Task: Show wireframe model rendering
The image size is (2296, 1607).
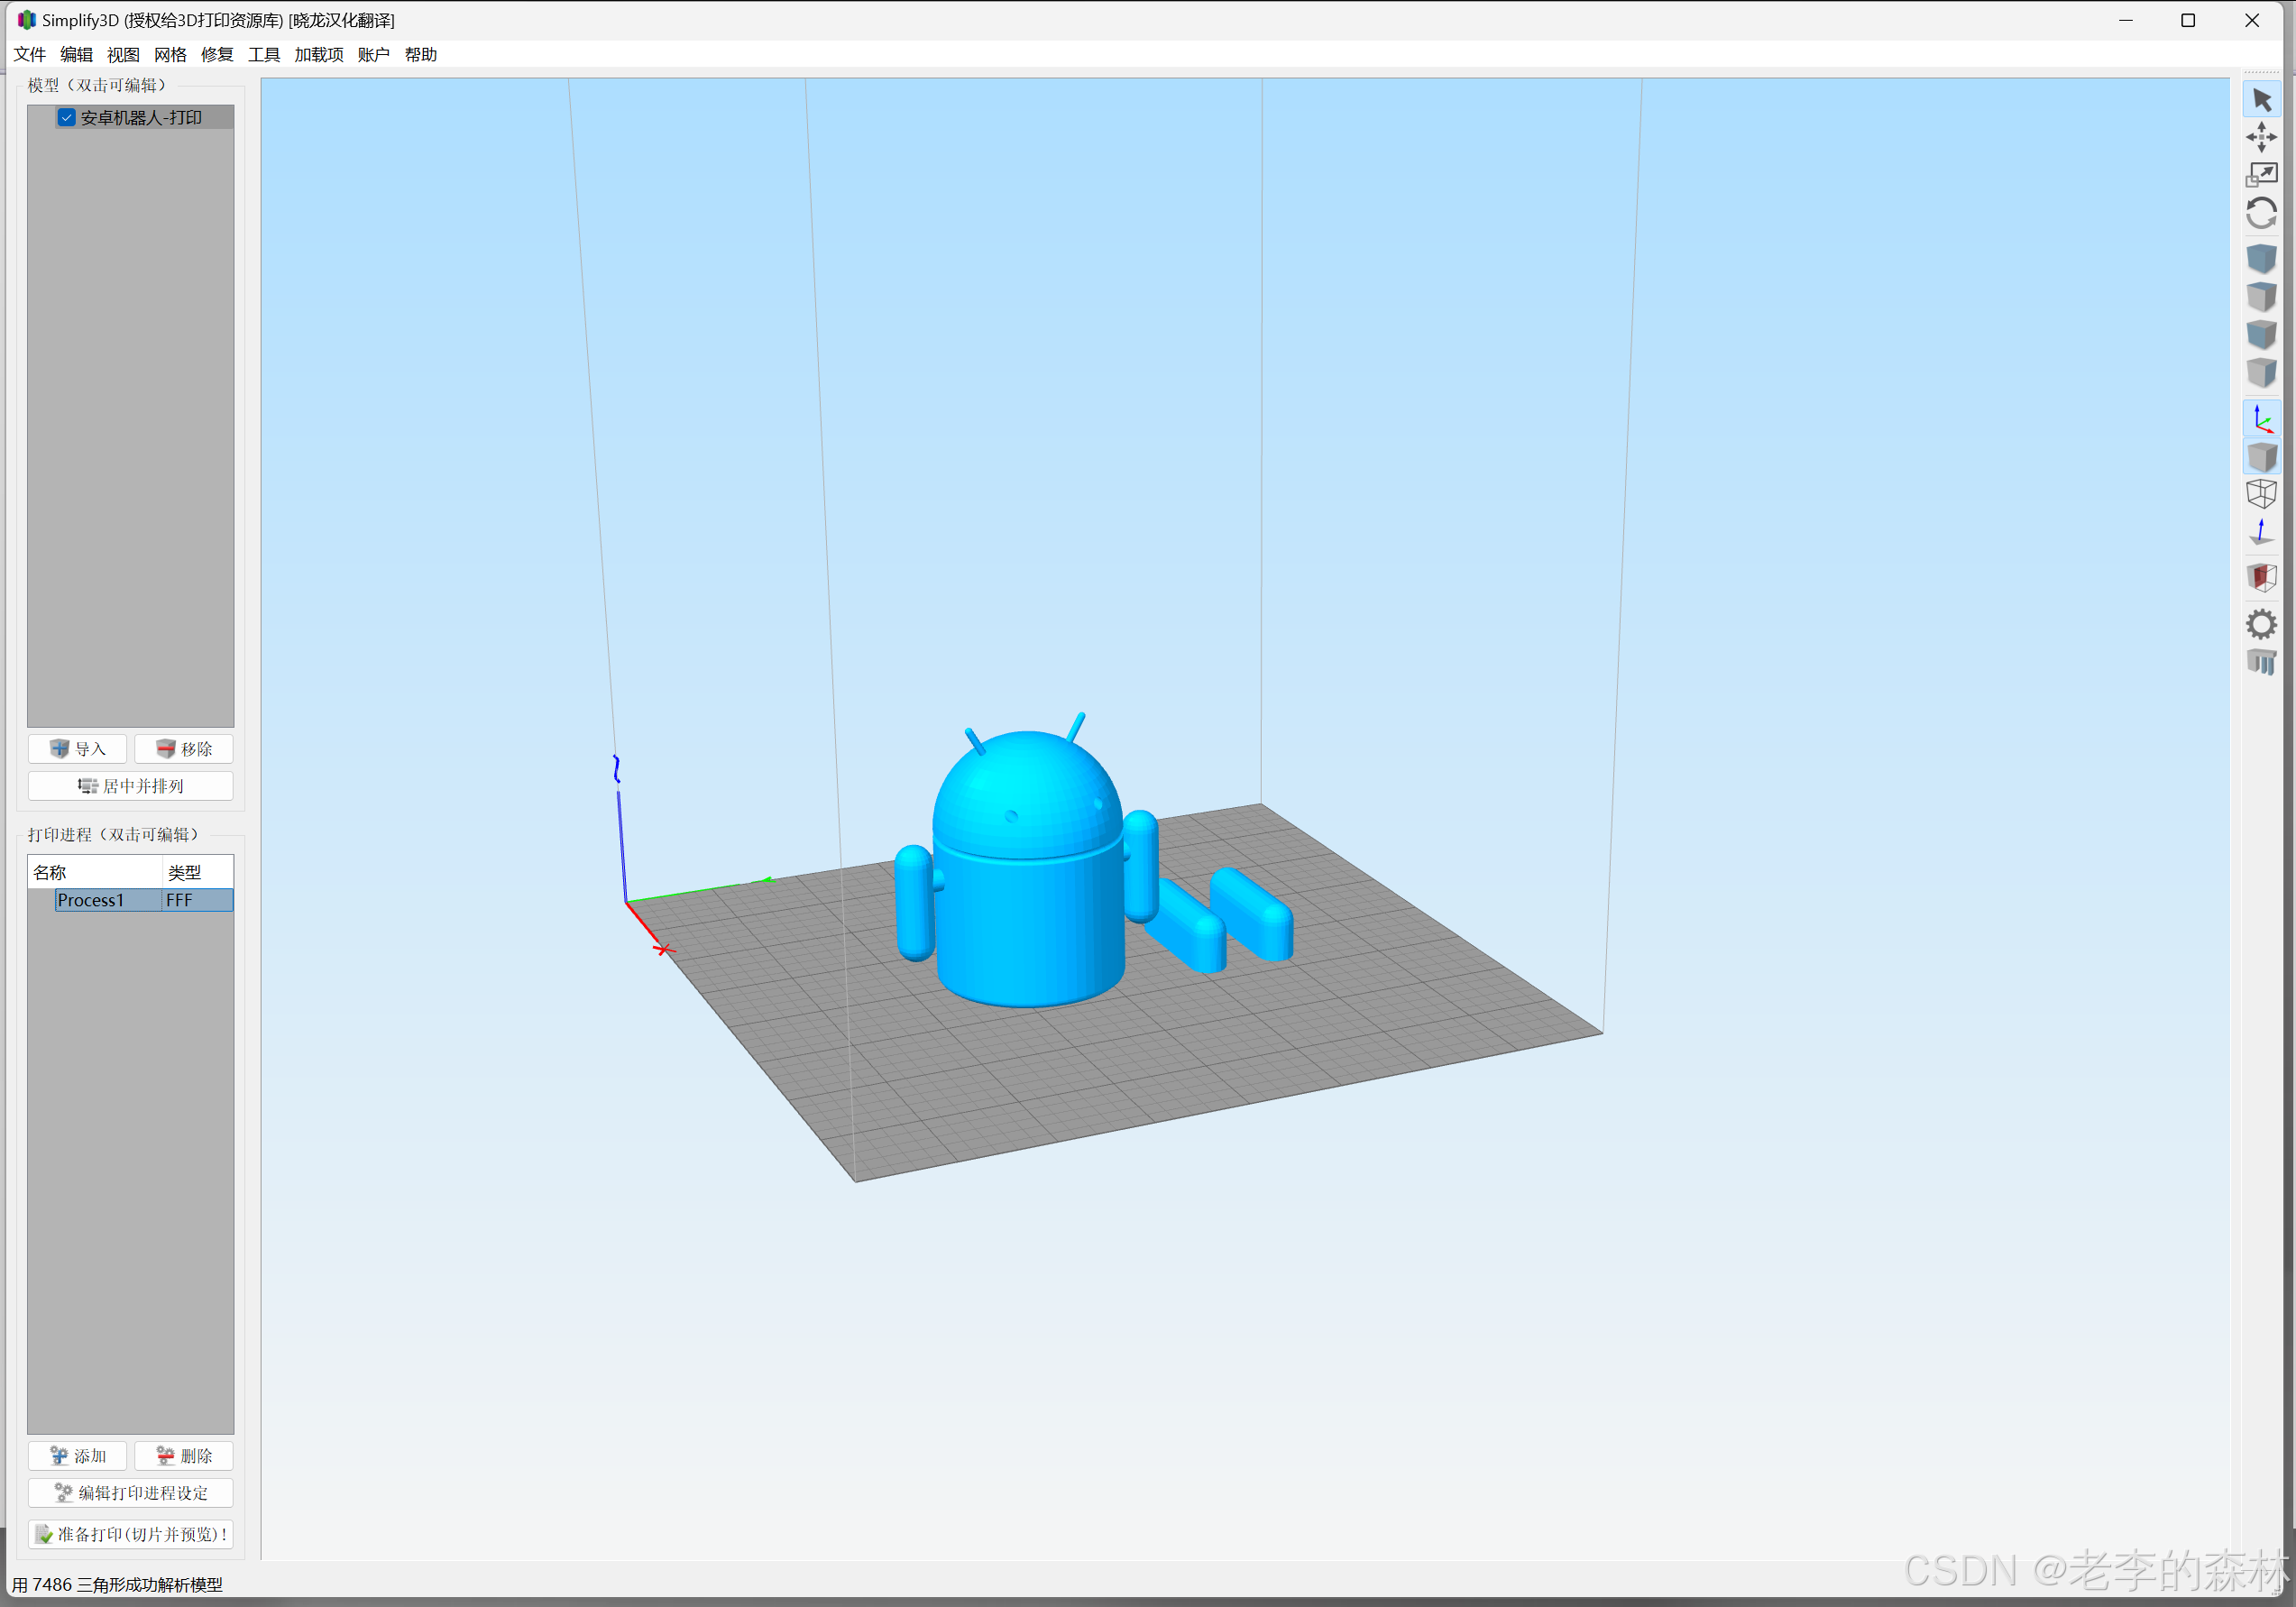Action: tap(2261, 493)
